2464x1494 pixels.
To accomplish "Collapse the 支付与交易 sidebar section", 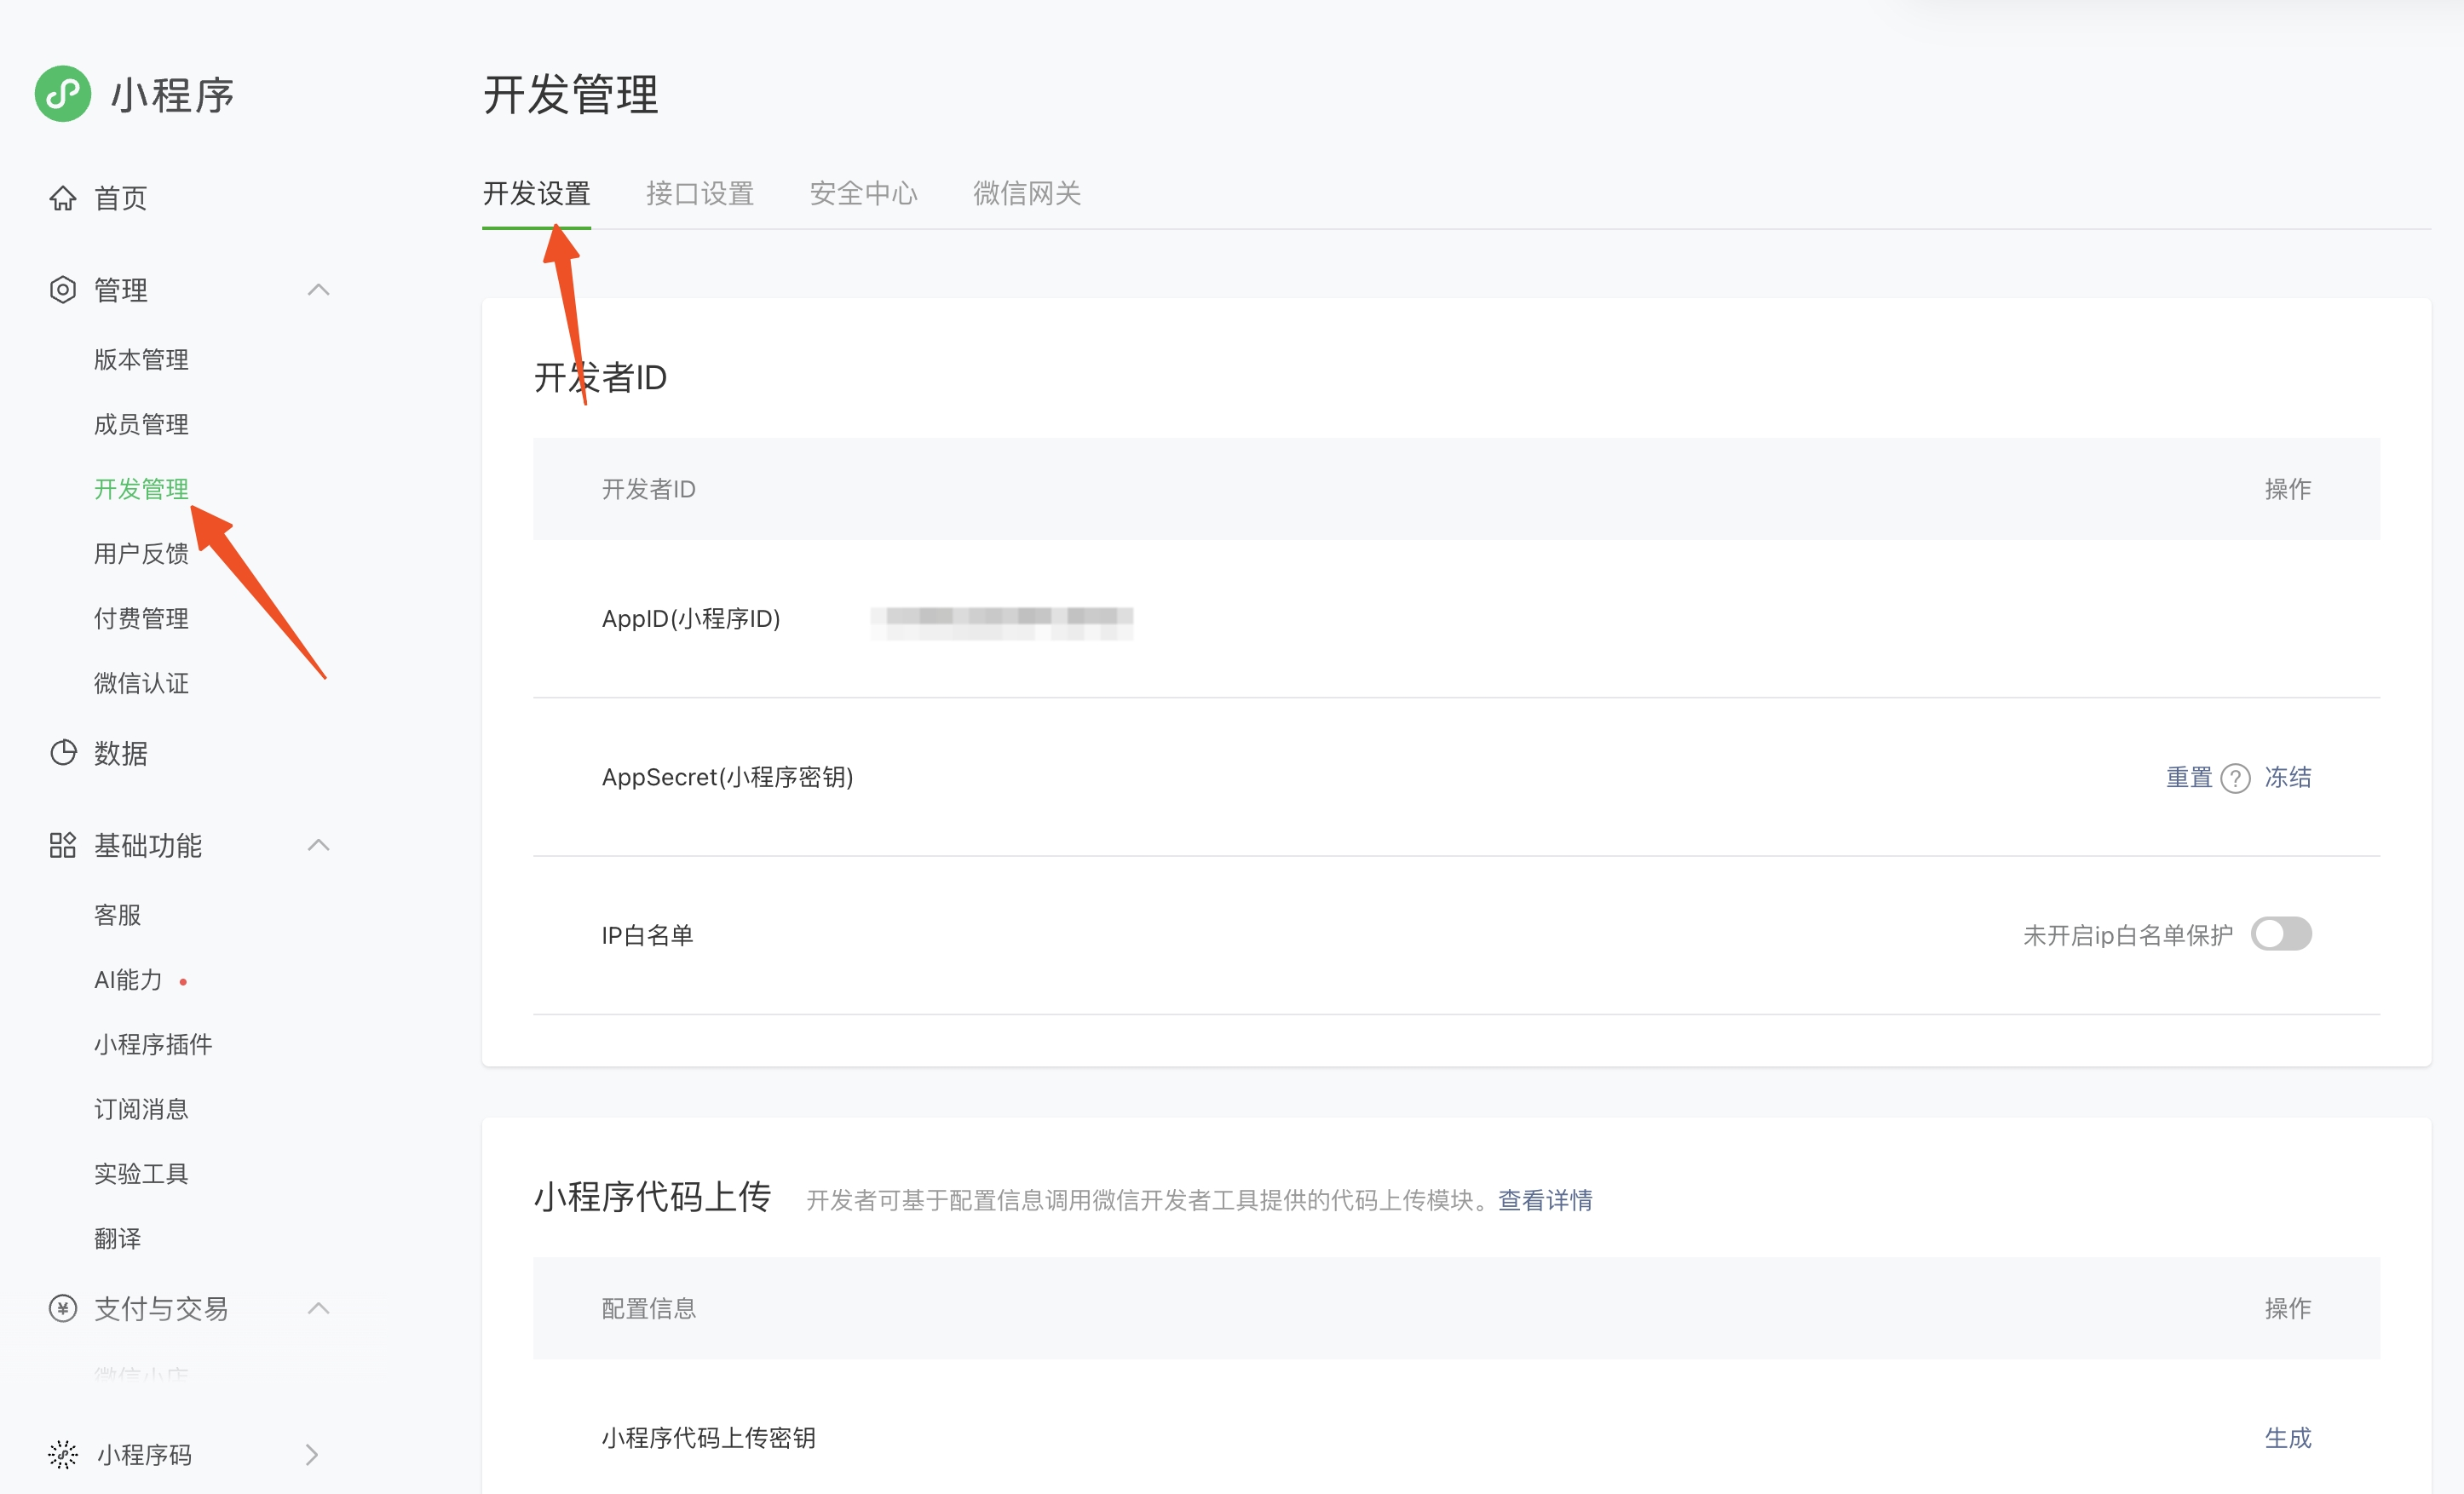I will coord(318,1308).
